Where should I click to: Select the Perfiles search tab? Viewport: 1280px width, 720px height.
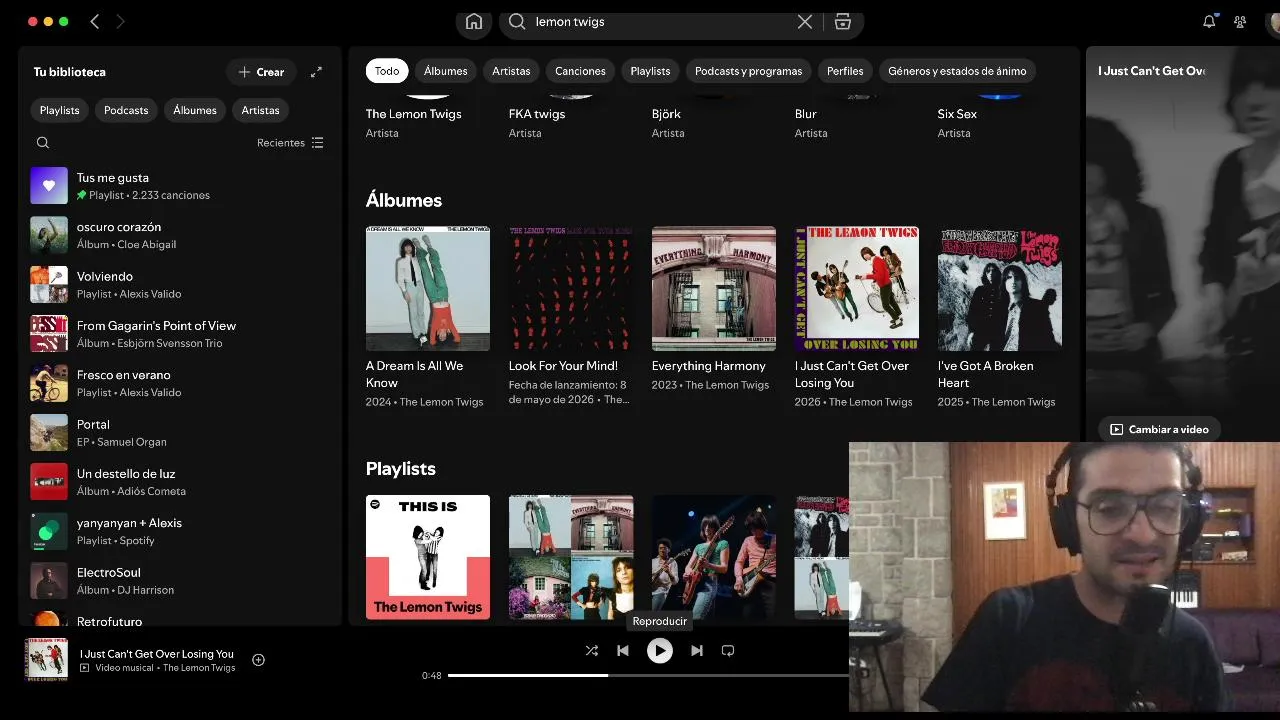[845, 71]
